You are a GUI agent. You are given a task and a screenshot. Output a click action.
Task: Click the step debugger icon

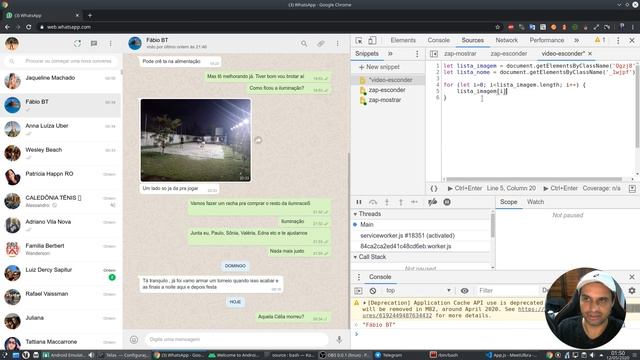[x=414, y=202]
